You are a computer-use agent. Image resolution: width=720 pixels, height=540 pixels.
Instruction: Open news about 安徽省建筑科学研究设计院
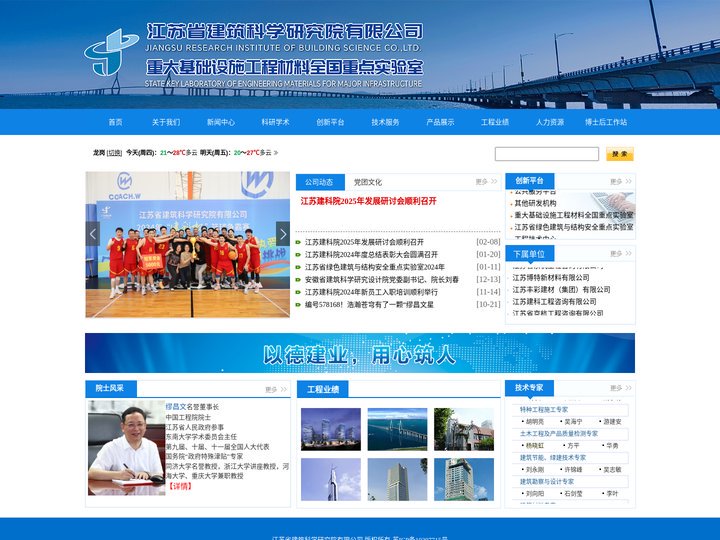[382, 279]
